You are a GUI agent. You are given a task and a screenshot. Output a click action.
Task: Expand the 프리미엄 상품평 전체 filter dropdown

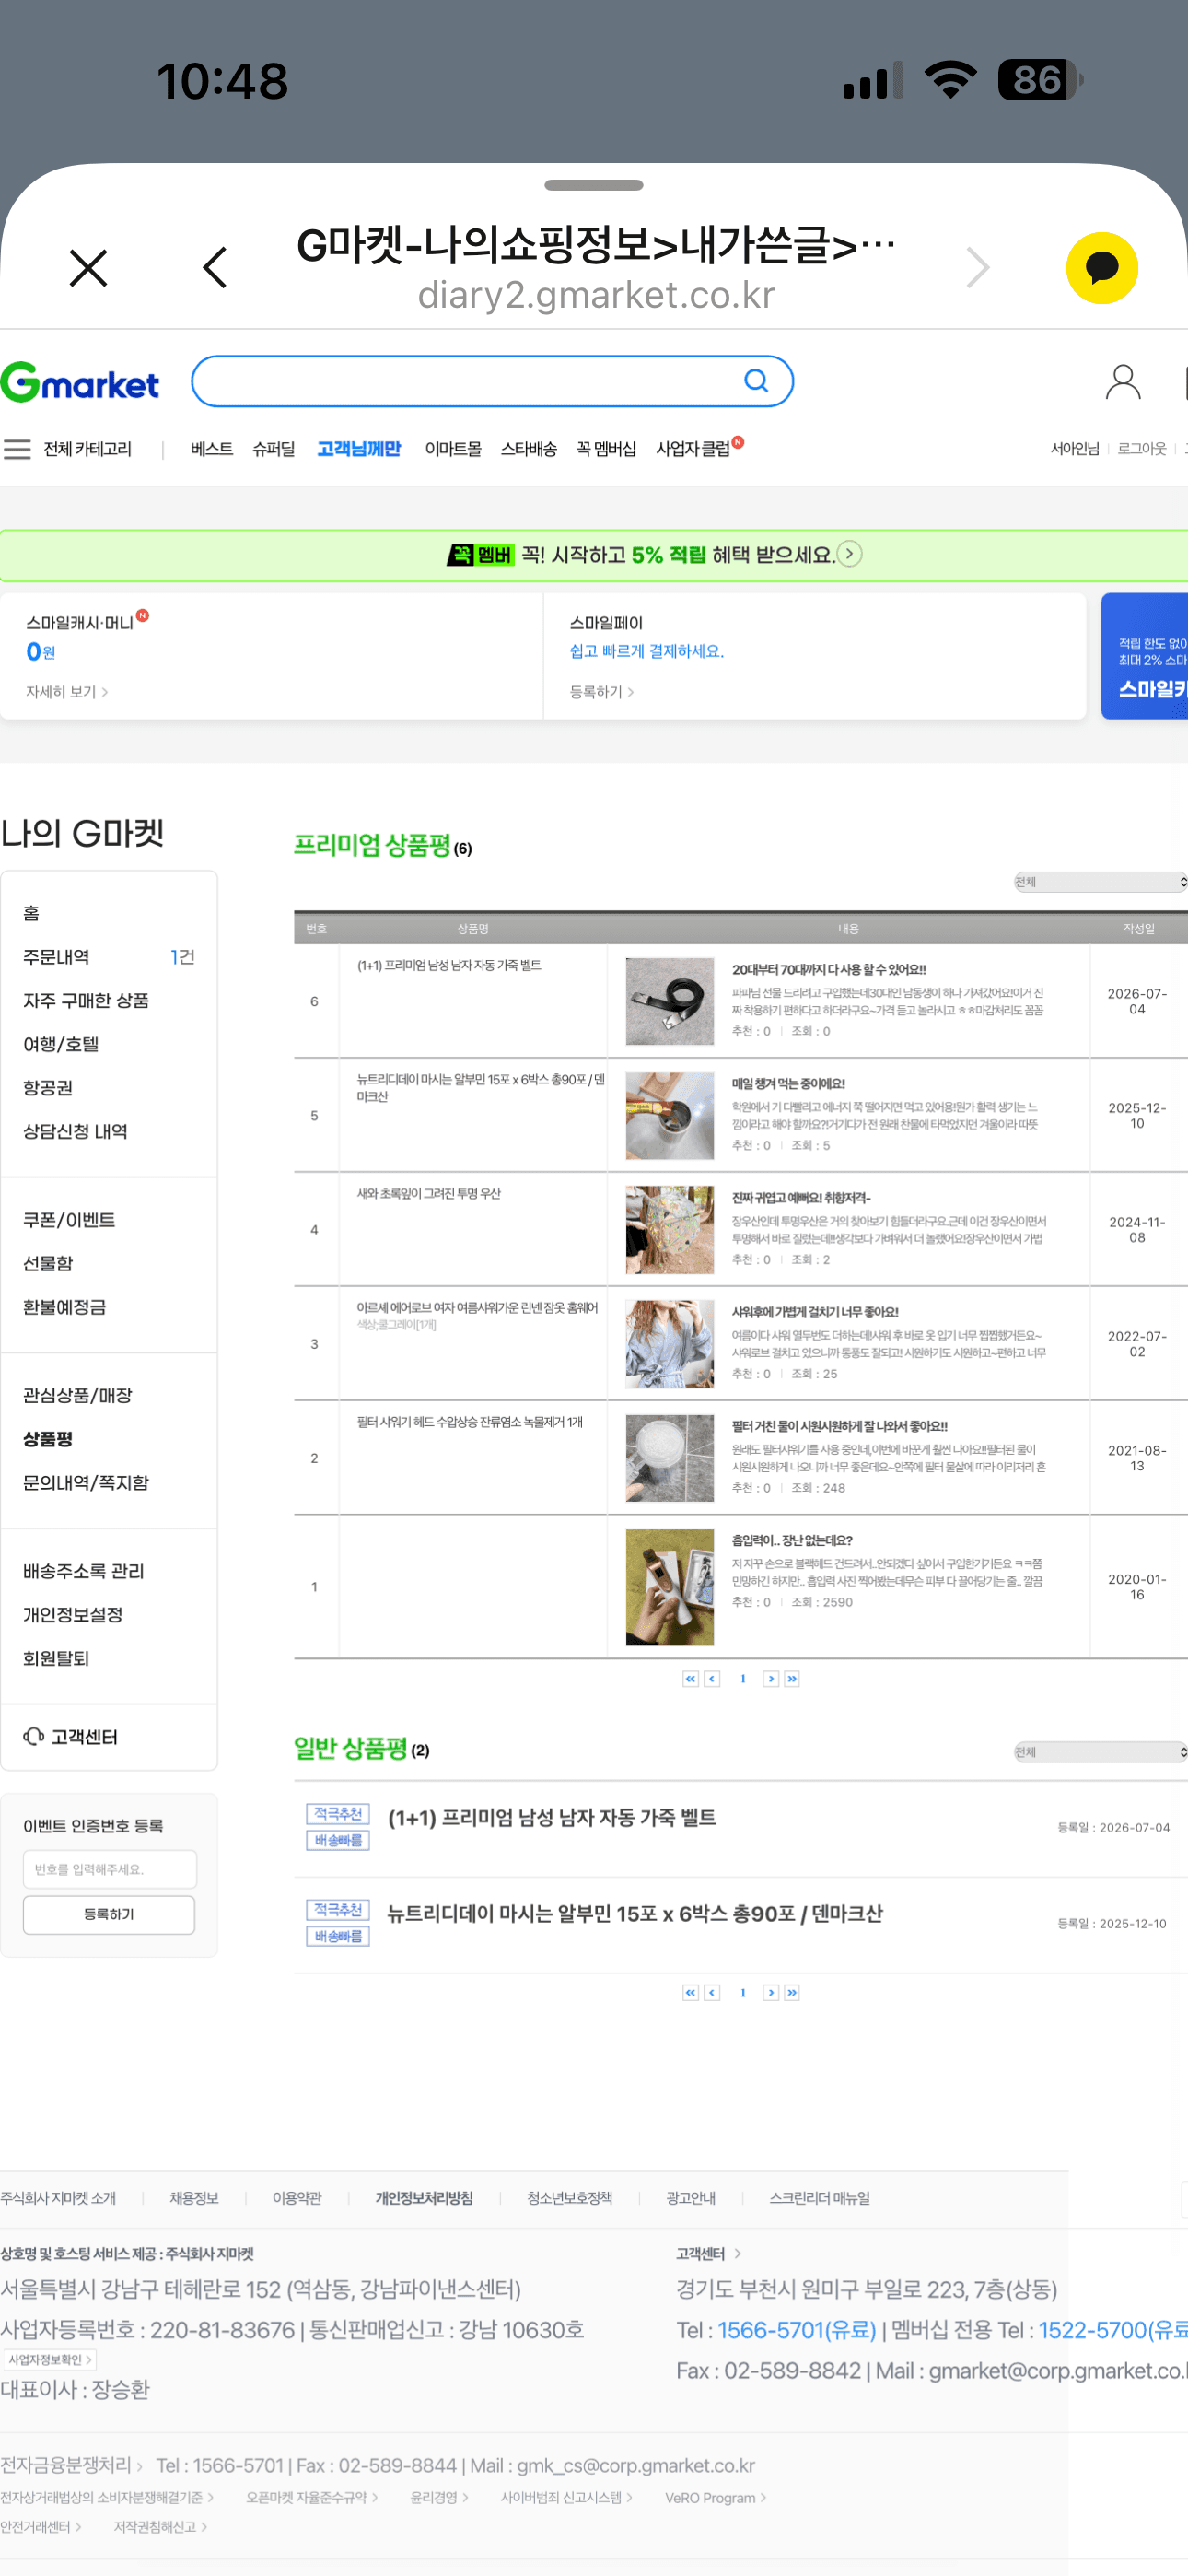coord(1100,882)
